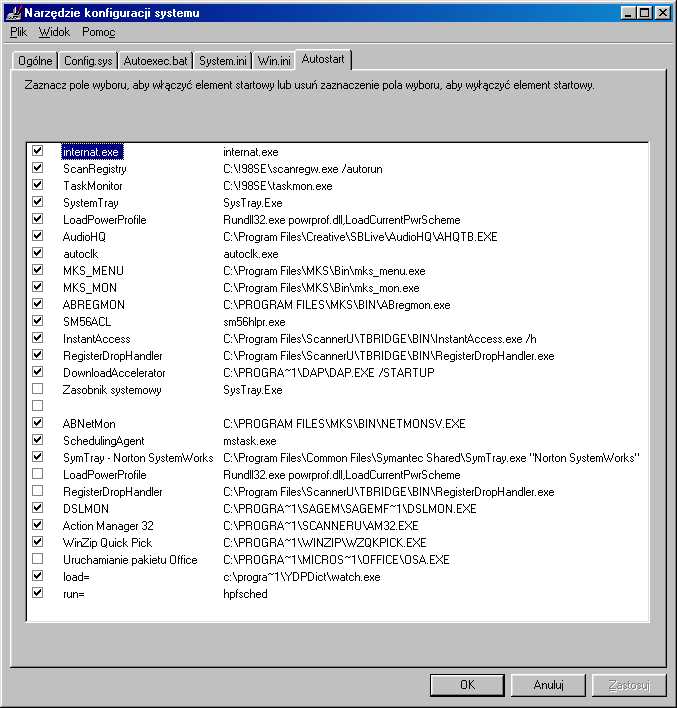Open the Widok menu
Image resolution: width=677 pixels, height=708 pixels.
click(x=54, y=32)
